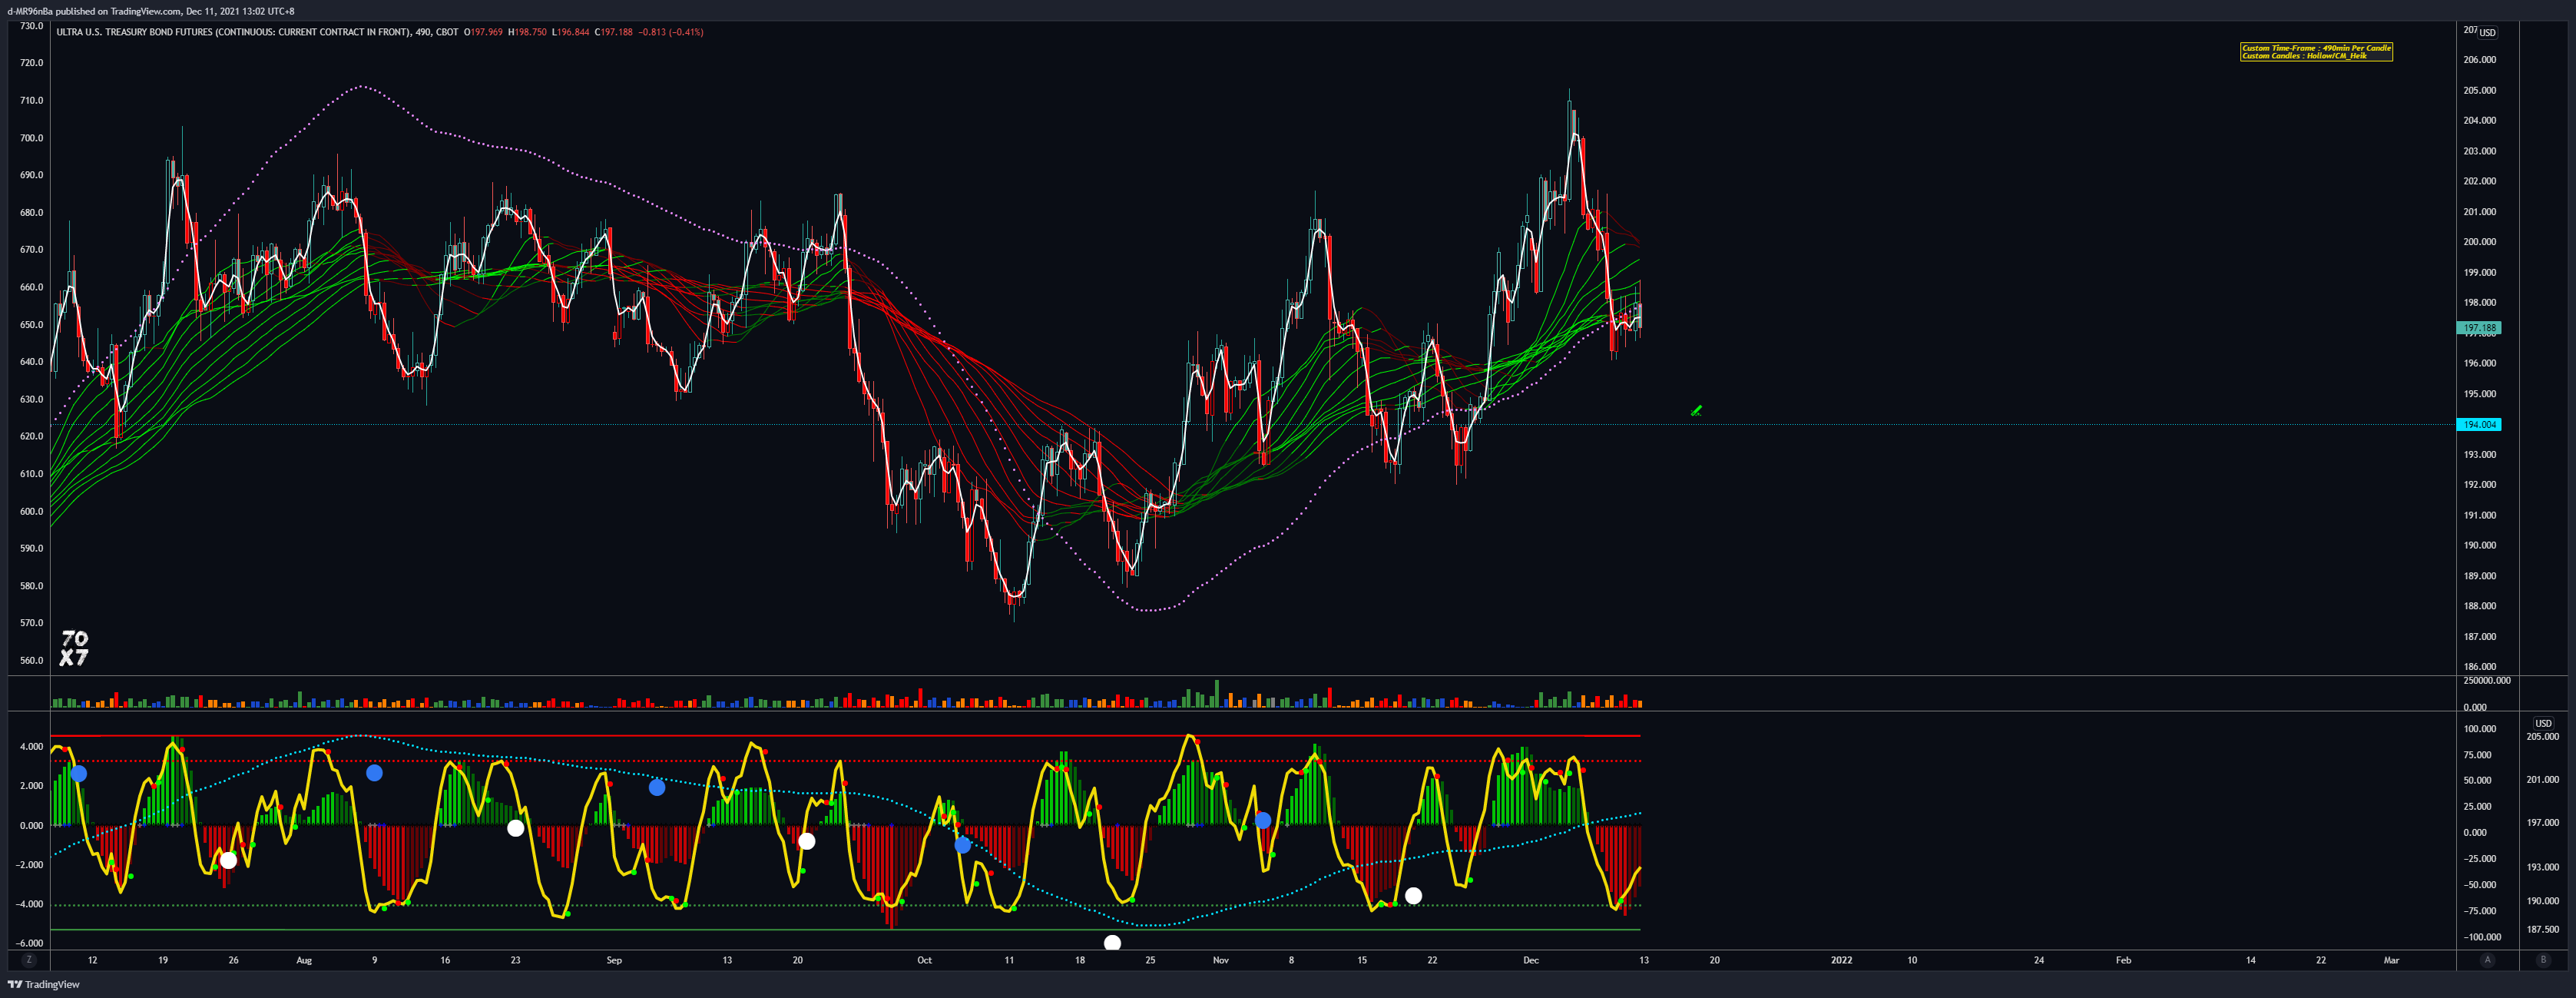Click the 700.0 left axis label
2576x998 pixels.
click(x=32, y=138)
